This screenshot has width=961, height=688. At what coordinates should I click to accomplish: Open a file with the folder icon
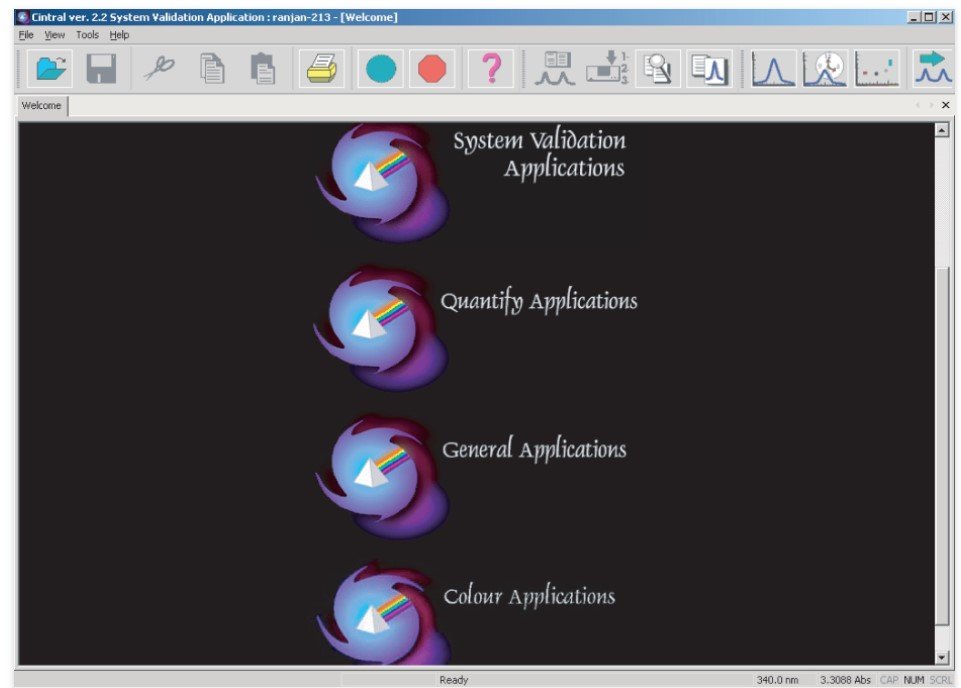pyautogui.click(x=52, y=69)
